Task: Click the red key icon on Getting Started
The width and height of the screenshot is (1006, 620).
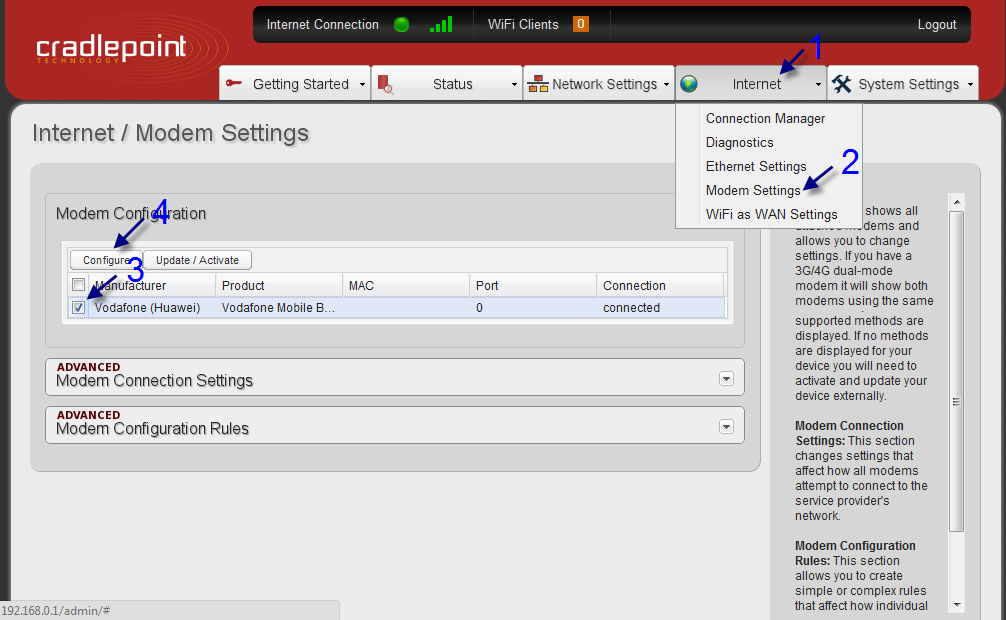Action: coord(234,83)
